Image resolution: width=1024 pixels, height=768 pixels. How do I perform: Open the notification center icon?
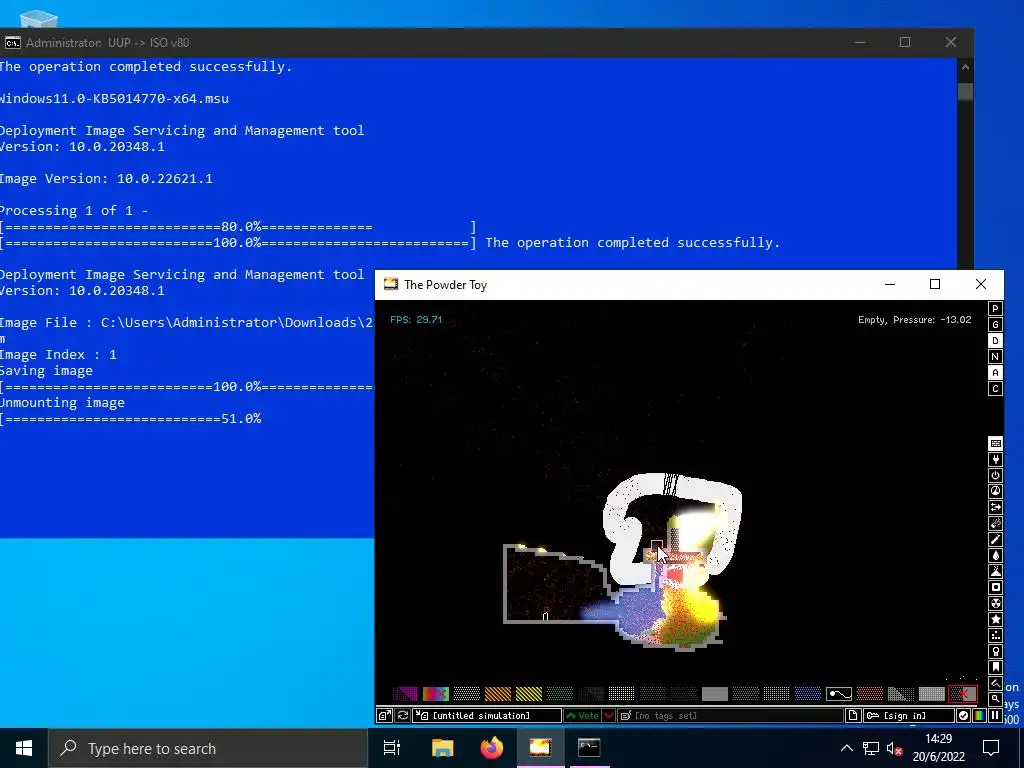(991, 748)
